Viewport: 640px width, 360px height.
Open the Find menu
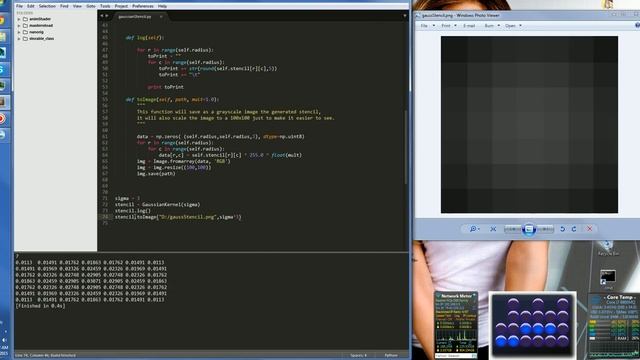64,6
